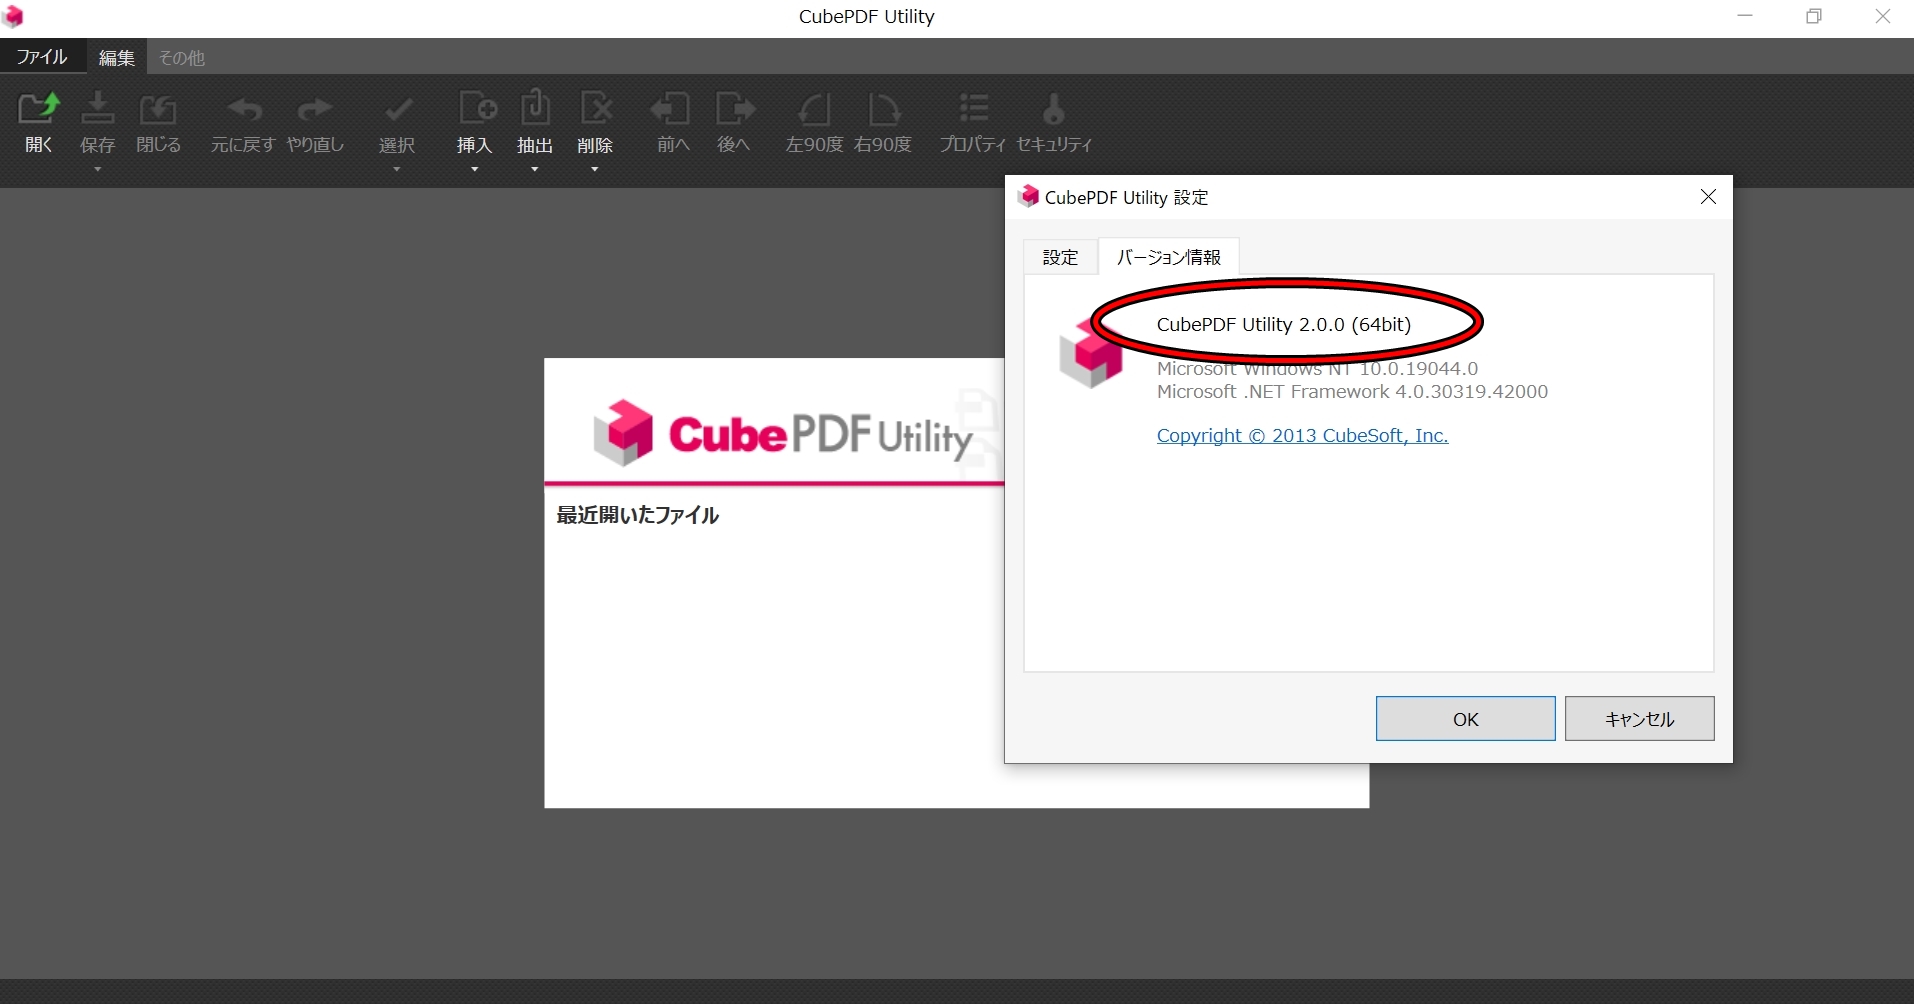This screenshot has height=1004, width=1914.
Task: Open document properties via the プロパティ icon
Action: (972, 120)
